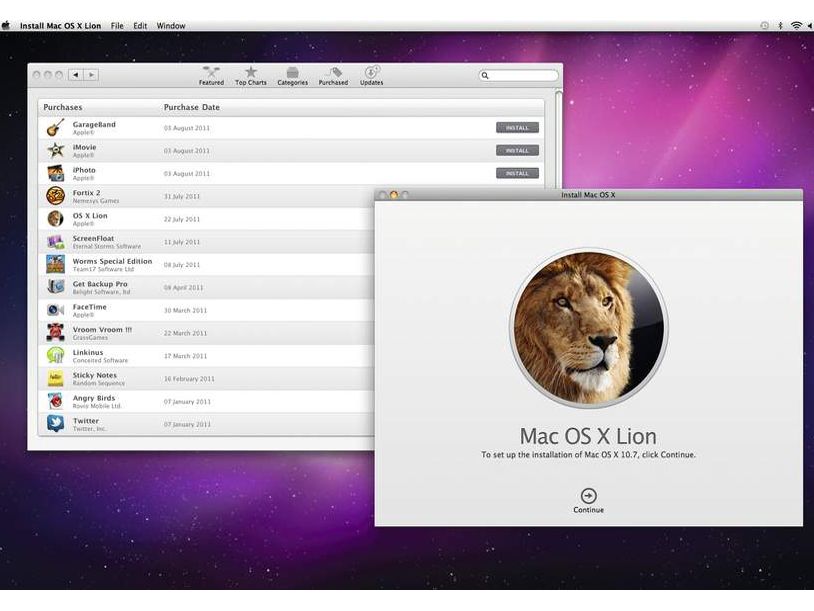Select the GarageBand guitar app icon
The width and height of the screenshot is (814, 611).
click(55, 127)
